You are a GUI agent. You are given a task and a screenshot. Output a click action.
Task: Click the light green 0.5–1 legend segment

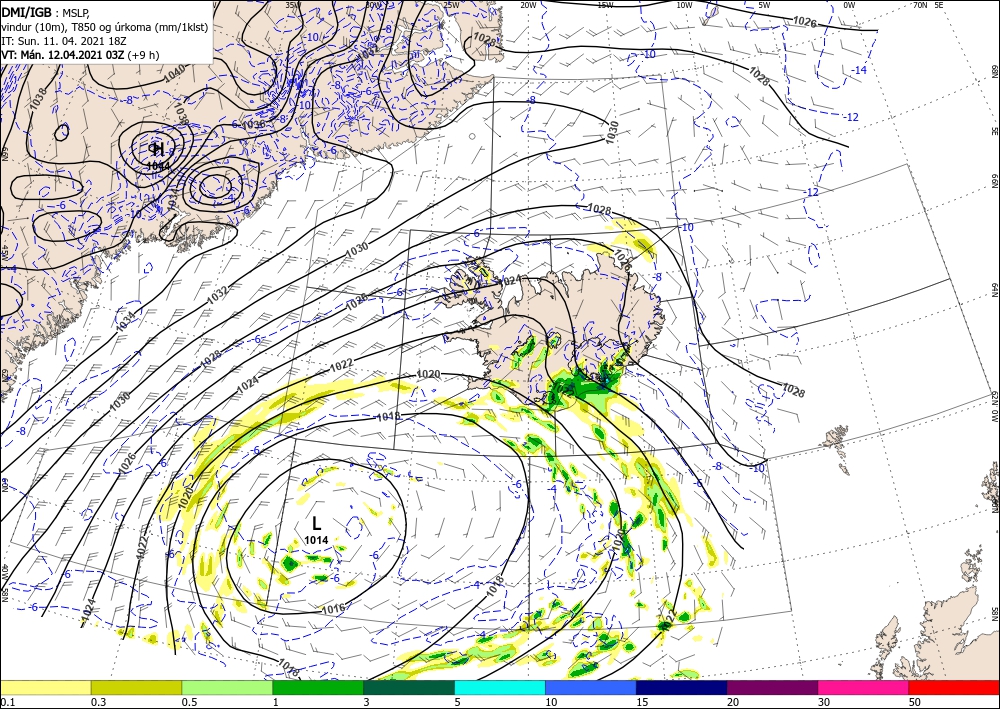pyautogui.click(x=227, y=687)
